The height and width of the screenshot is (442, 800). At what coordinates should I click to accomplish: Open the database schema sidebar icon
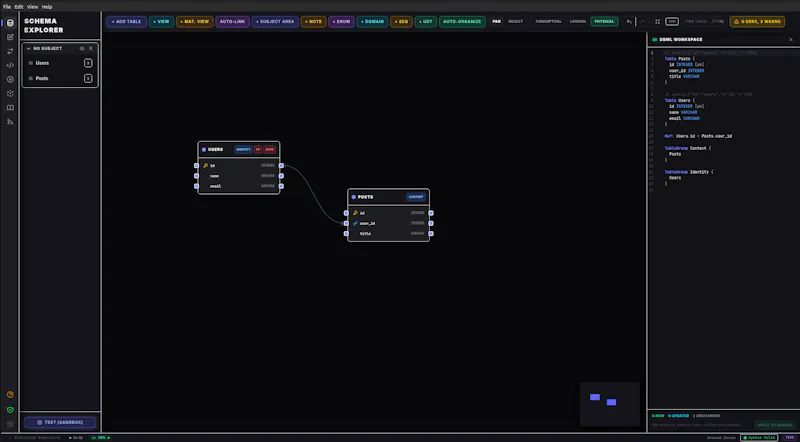[x=10, y=23]
